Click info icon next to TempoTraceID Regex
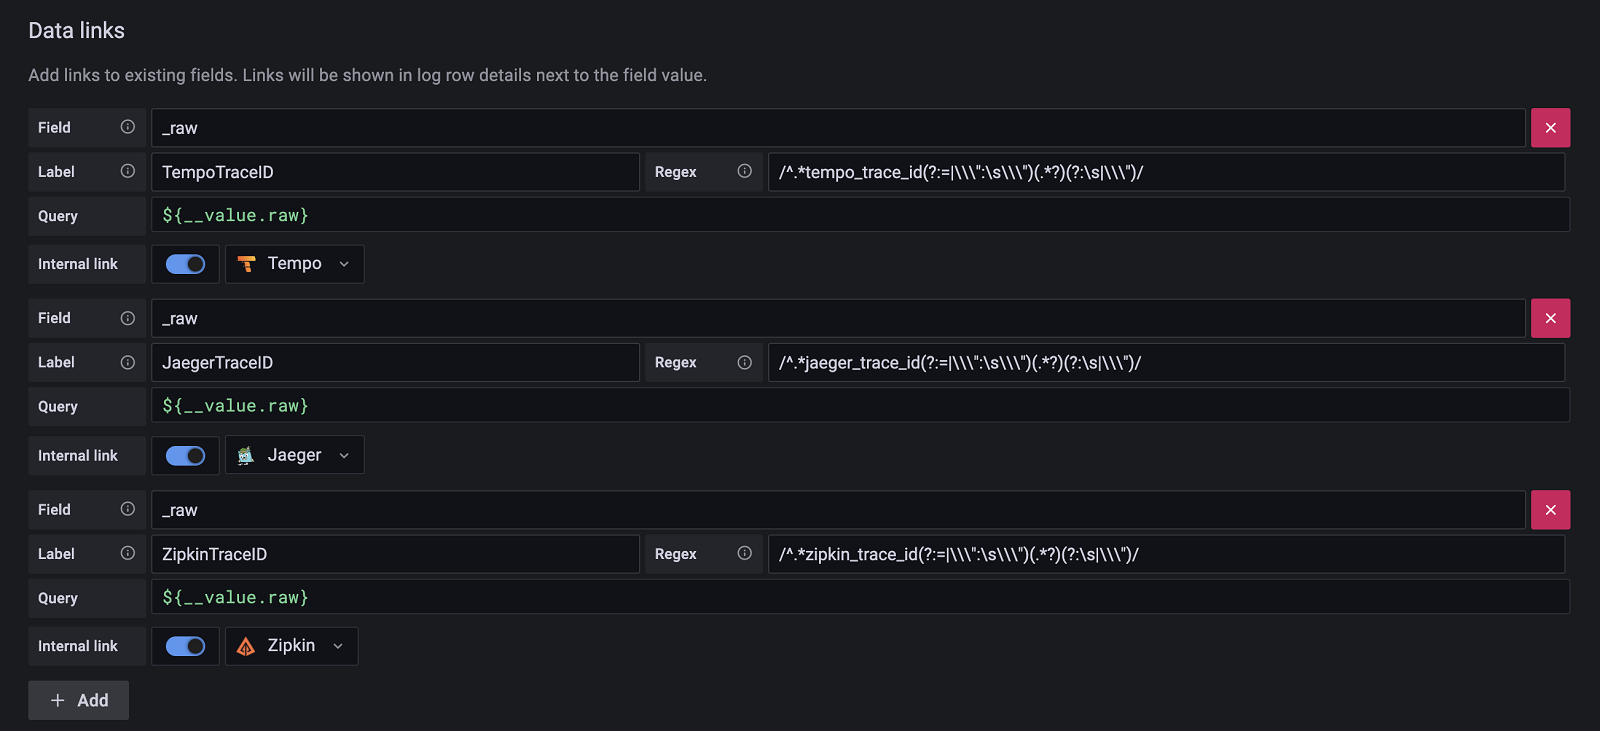The width and height of the screenshot is (1600, 731). pyautogui.click(x=744, y=171)
